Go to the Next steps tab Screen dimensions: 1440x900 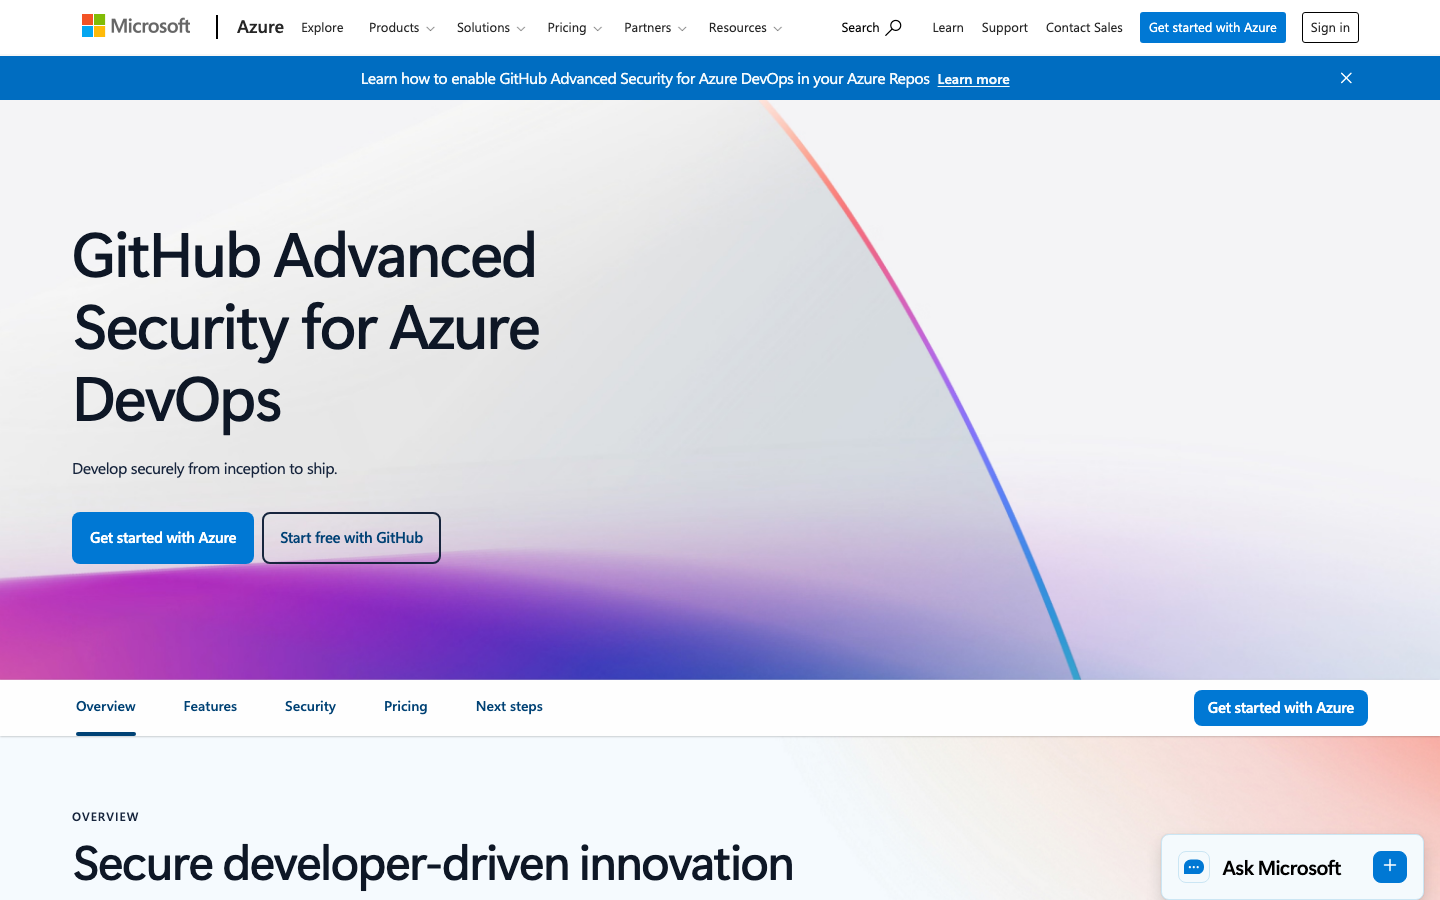pos(509,706)
